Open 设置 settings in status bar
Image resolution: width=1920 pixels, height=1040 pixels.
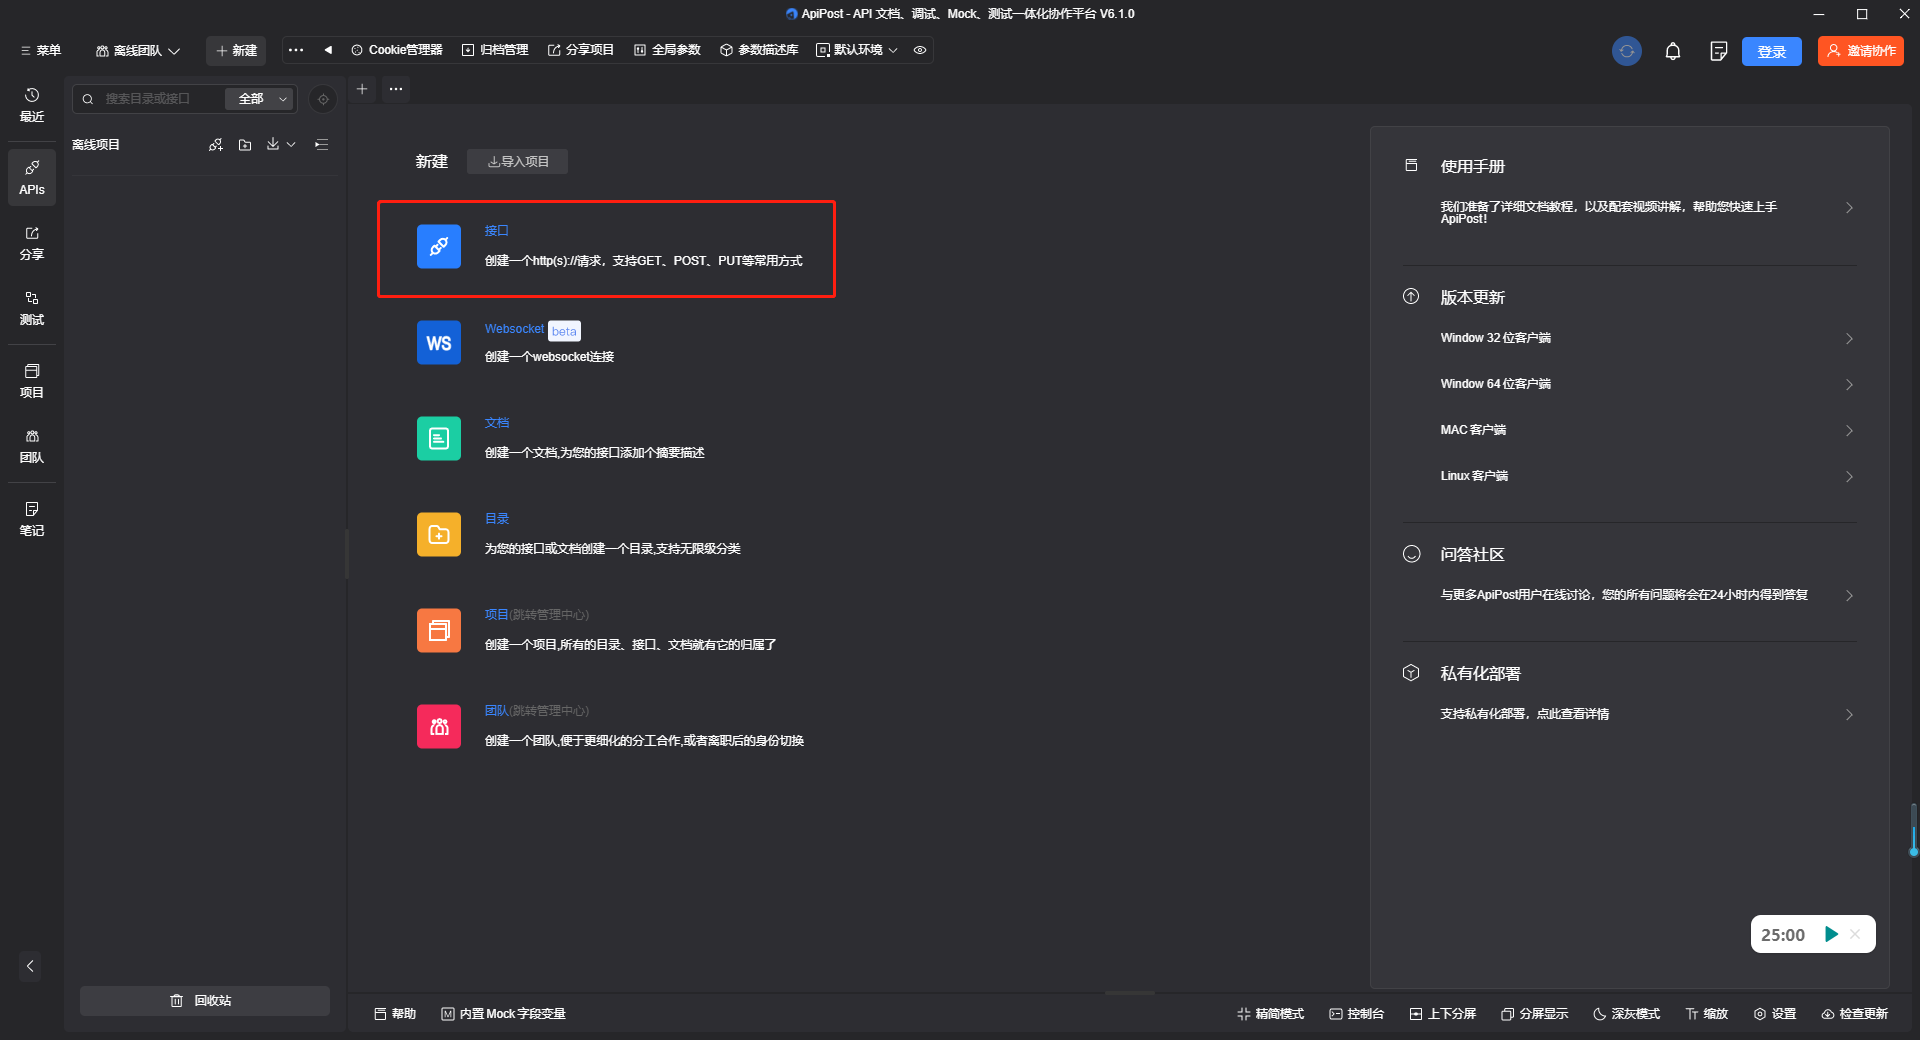point(1775,1014)
